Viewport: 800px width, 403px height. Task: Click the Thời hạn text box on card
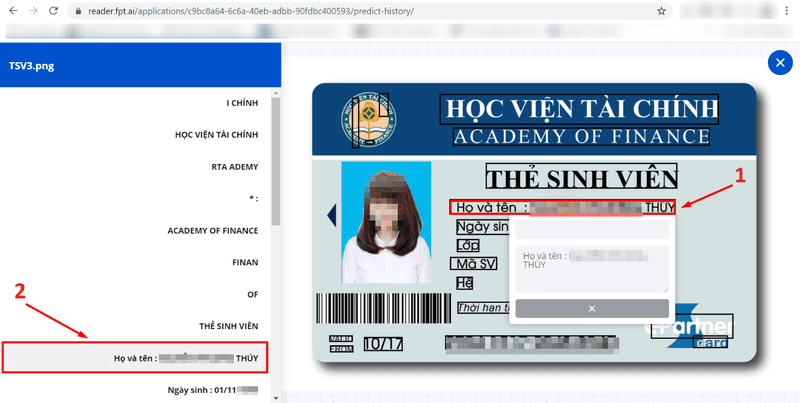click(483, 308)
